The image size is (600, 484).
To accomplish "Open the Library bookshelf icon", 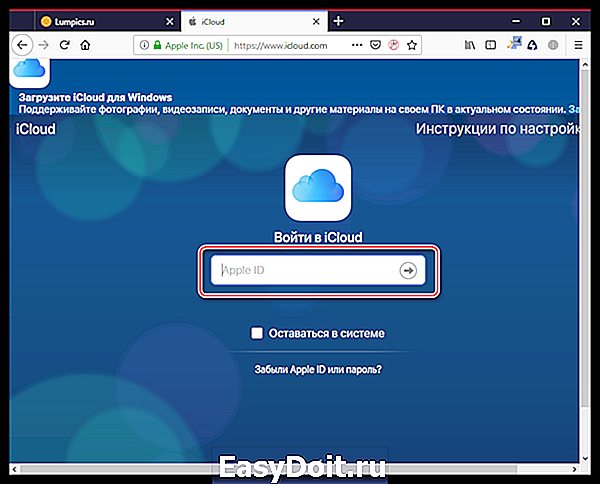I will click(470, 45).
